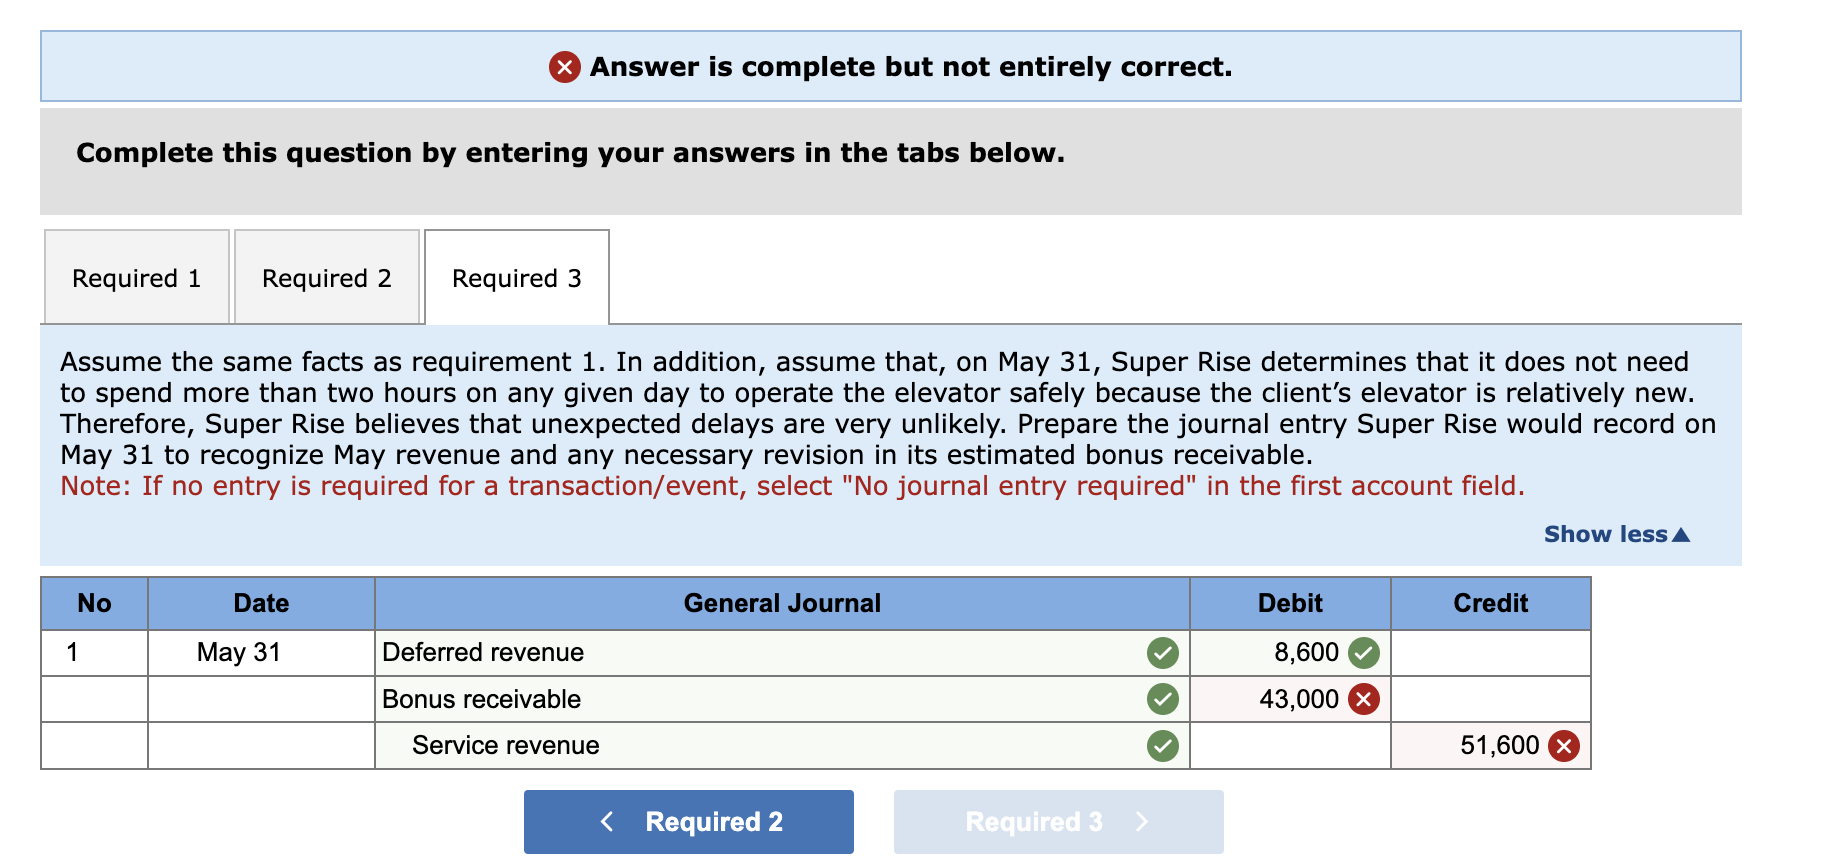Click the green check beside the 8,600 debit
The image size is (1828, 866).
click(1364, 652)
